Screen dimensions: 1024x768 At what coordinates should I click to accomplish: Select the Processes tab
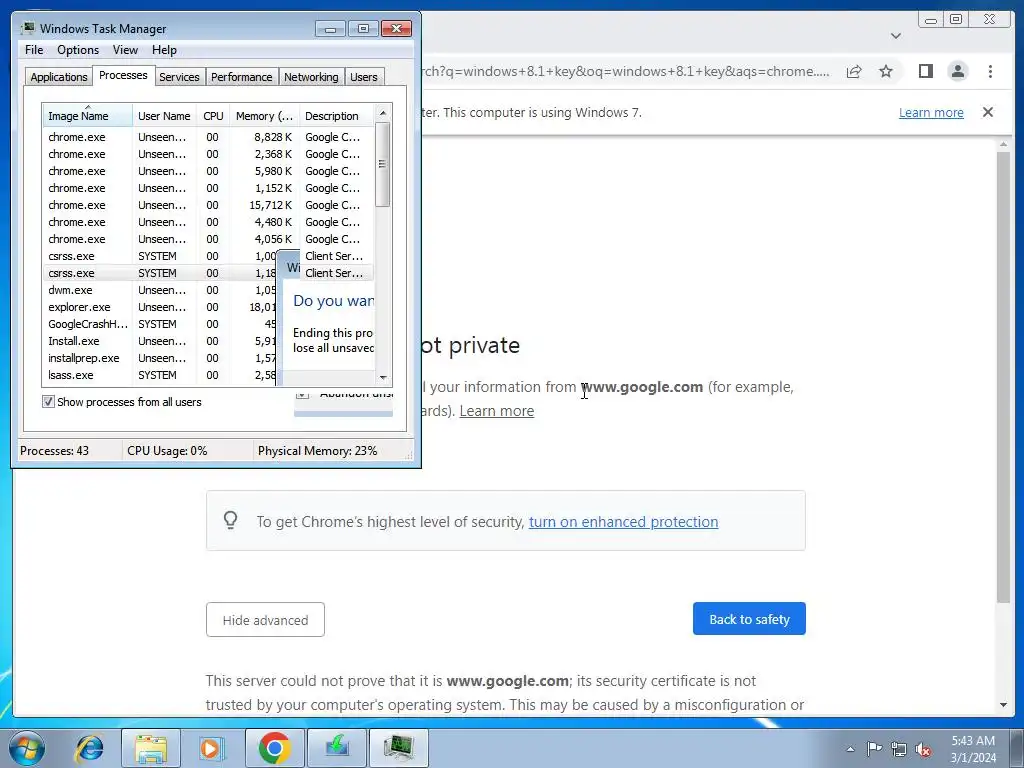coord(123,75)
